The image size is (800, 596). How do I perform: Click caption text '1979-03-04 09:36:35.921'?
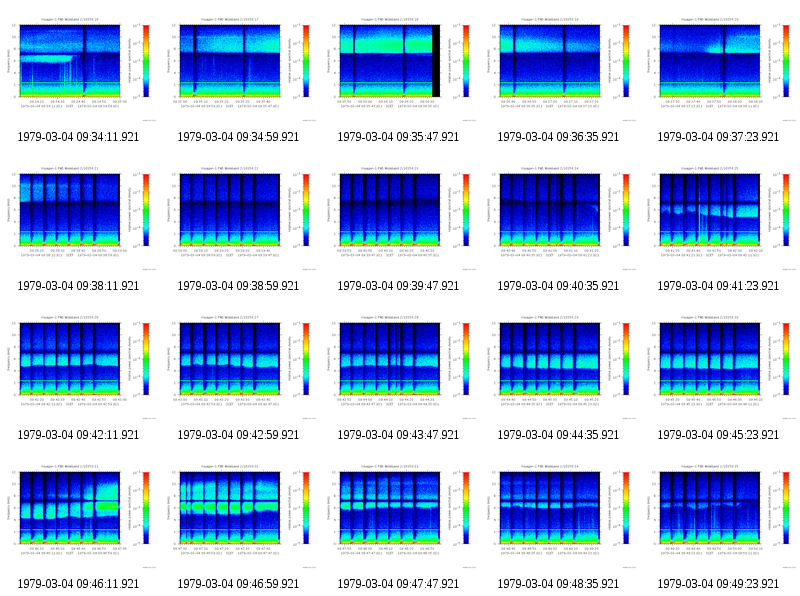click(x=559, y=137)
